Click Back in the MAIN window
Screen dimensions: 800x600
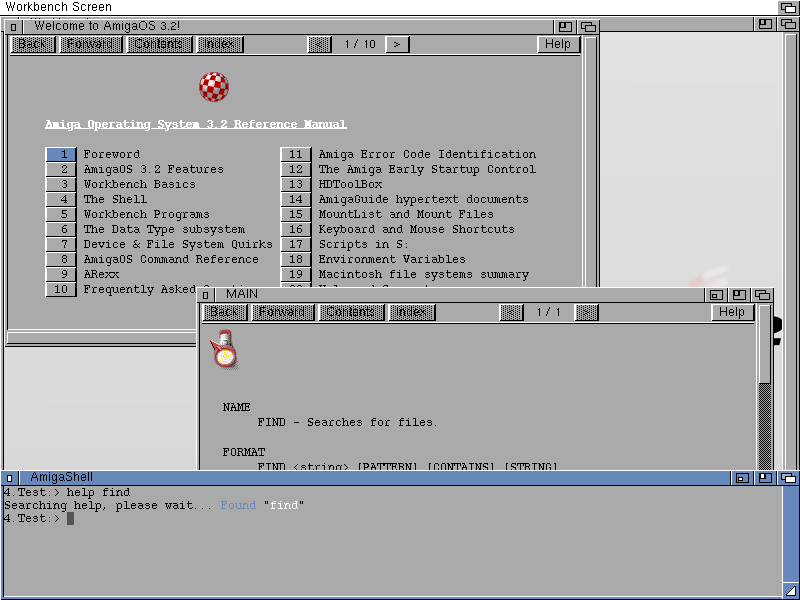pos(224,312)
